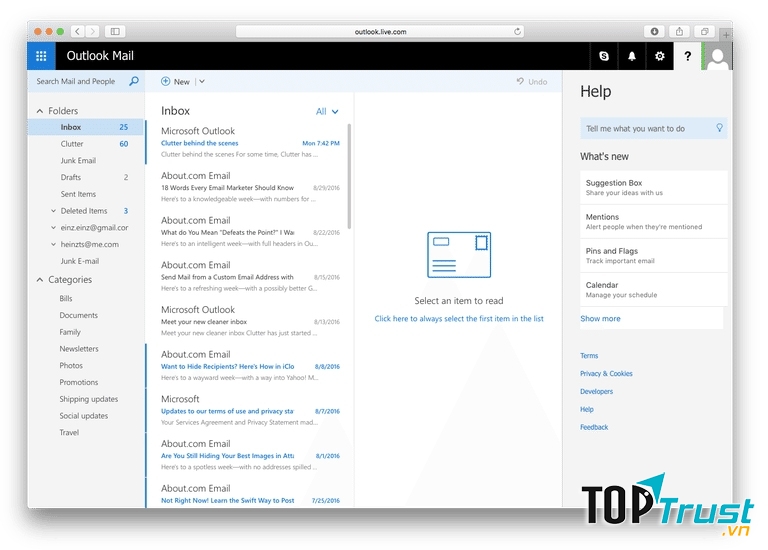Viewport: 768px width, 550px height.
Task: Click the Help question mark icon
Action: 688,56
